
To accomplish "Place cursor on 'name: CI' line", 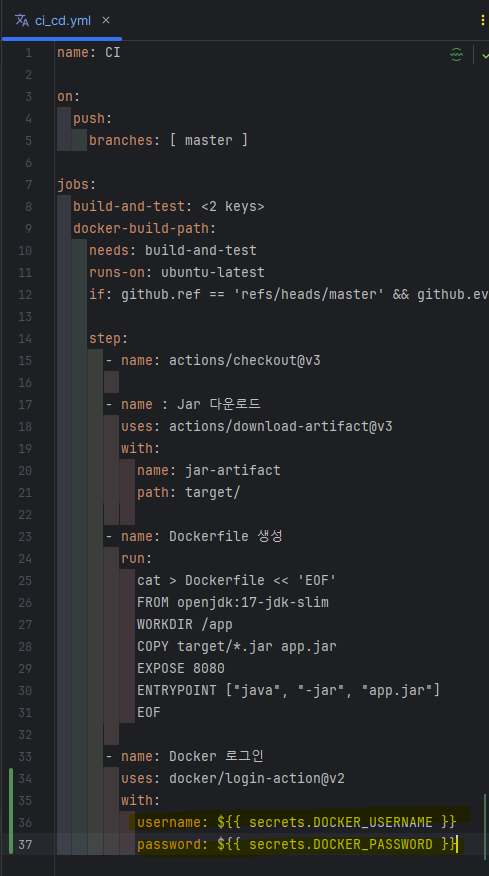I will point(88,53).
